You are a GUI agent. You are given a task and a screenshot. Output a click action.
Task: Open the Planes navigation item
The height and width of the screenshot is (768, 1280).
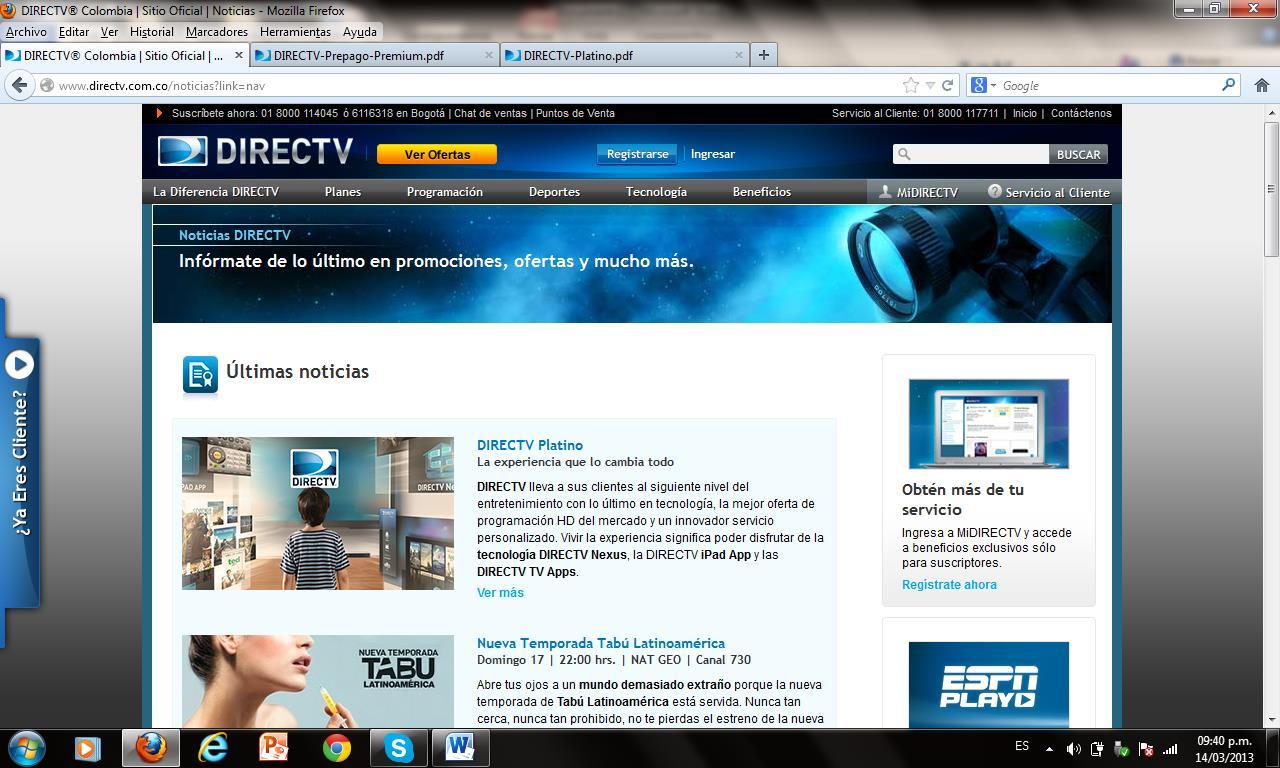pos(343,192)
